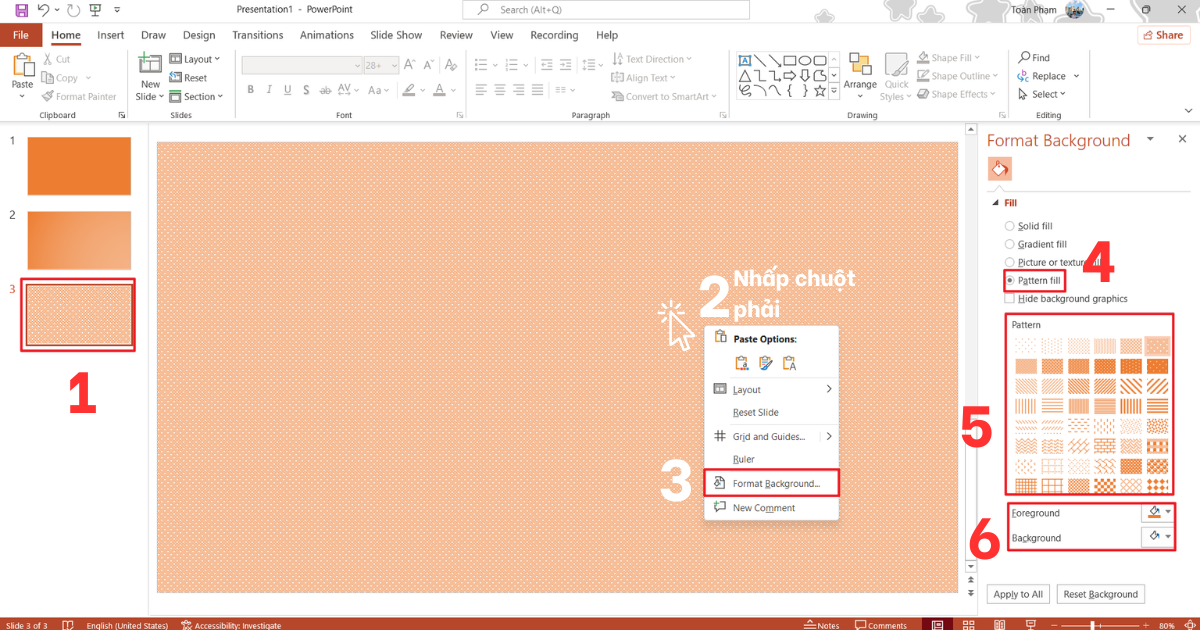Select slide 2 thumbnail
The width and height of the screenshot is (1200, 630).
point(79,240)
